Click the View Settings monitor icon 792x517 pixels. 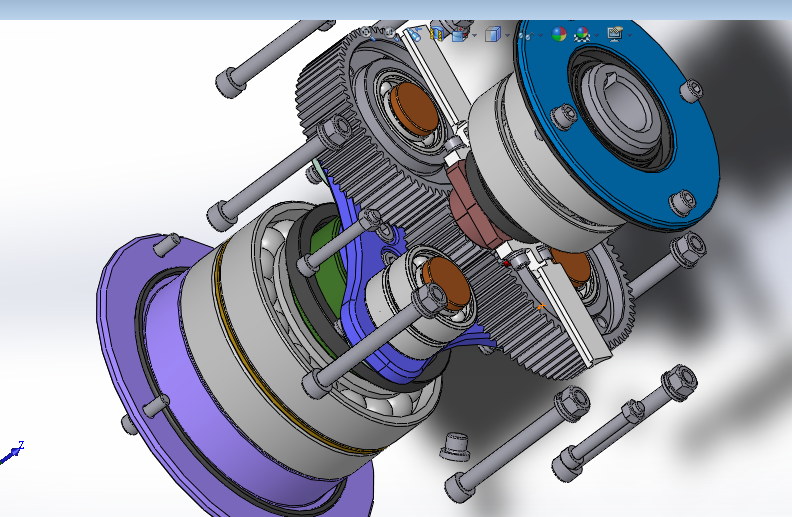tap(615, 34)
